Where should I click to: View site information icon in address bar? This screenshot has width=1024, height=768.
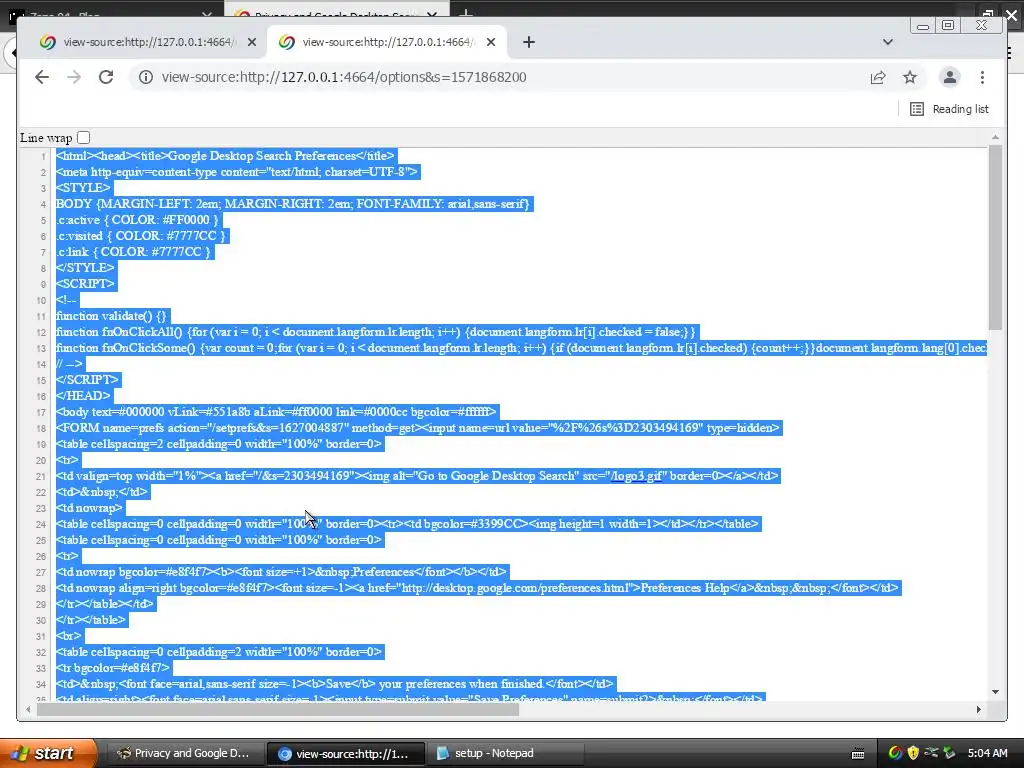146,77
